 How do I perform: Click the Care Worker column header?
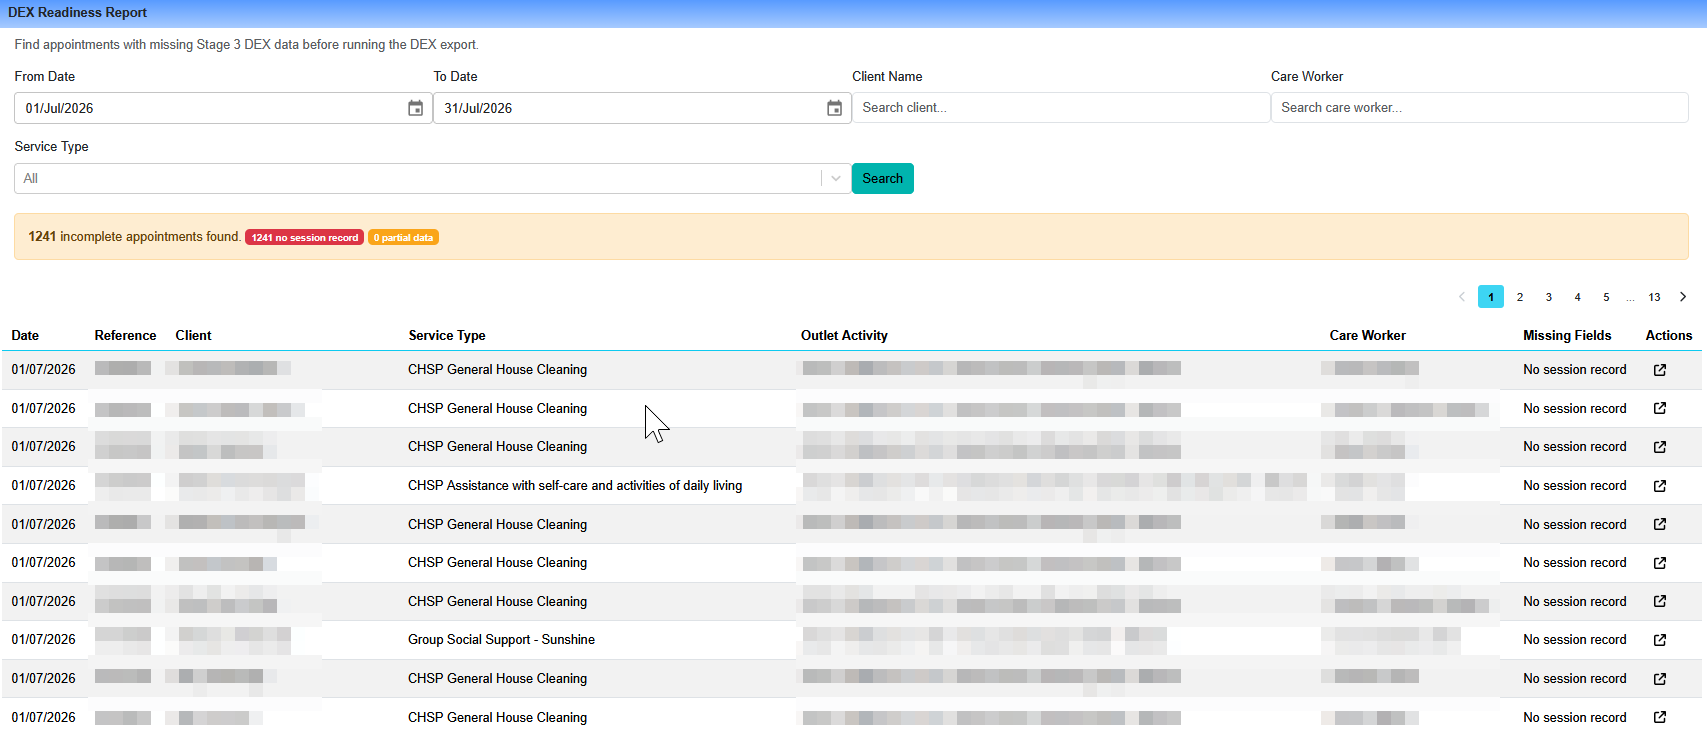click(1367, 336)
